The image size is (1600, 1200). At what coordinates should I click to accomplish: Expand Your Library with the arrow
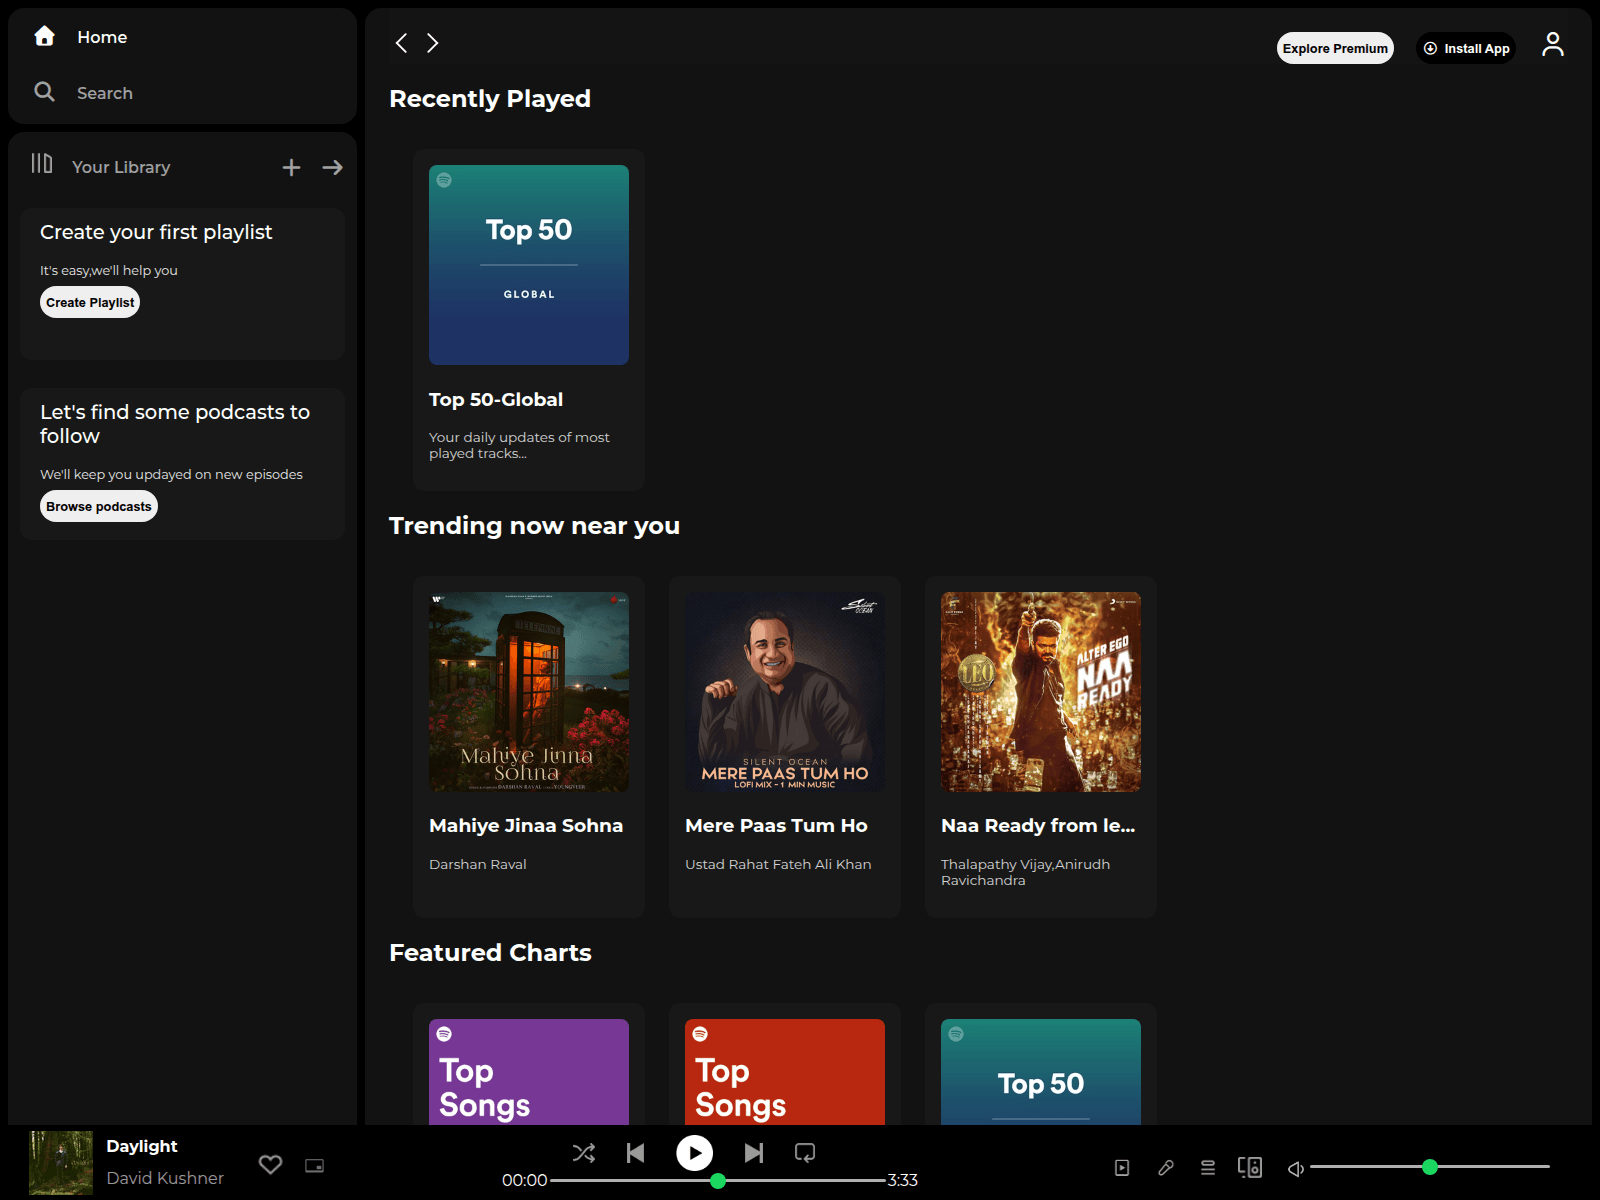click(333, 168)
